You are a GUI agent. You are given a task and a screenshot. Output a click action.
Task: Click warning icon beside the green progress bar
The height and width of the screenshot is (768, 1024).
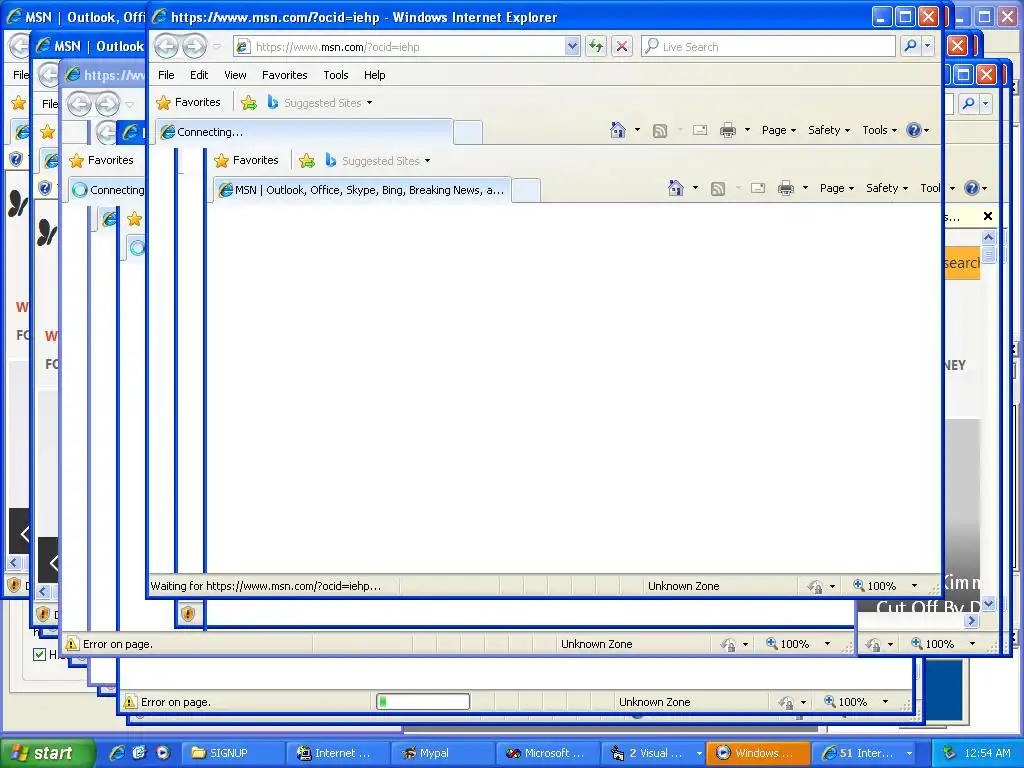(x=130, y=702)
